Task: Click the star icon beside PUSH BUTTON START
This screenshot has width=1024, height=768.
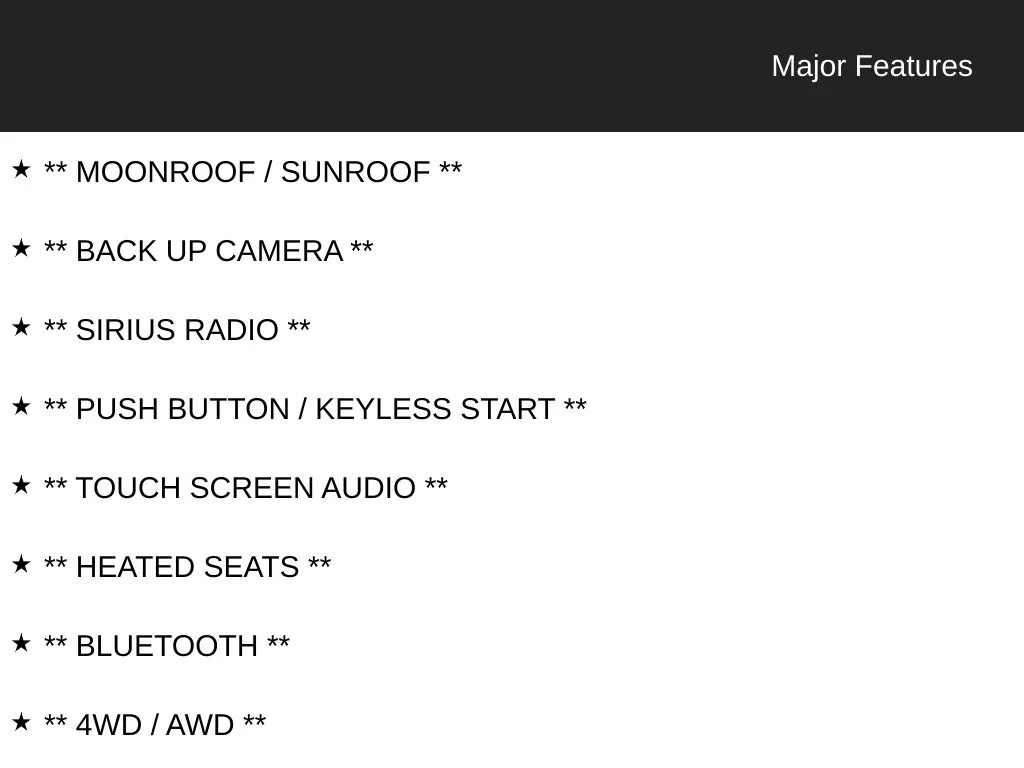Action: 21,406
